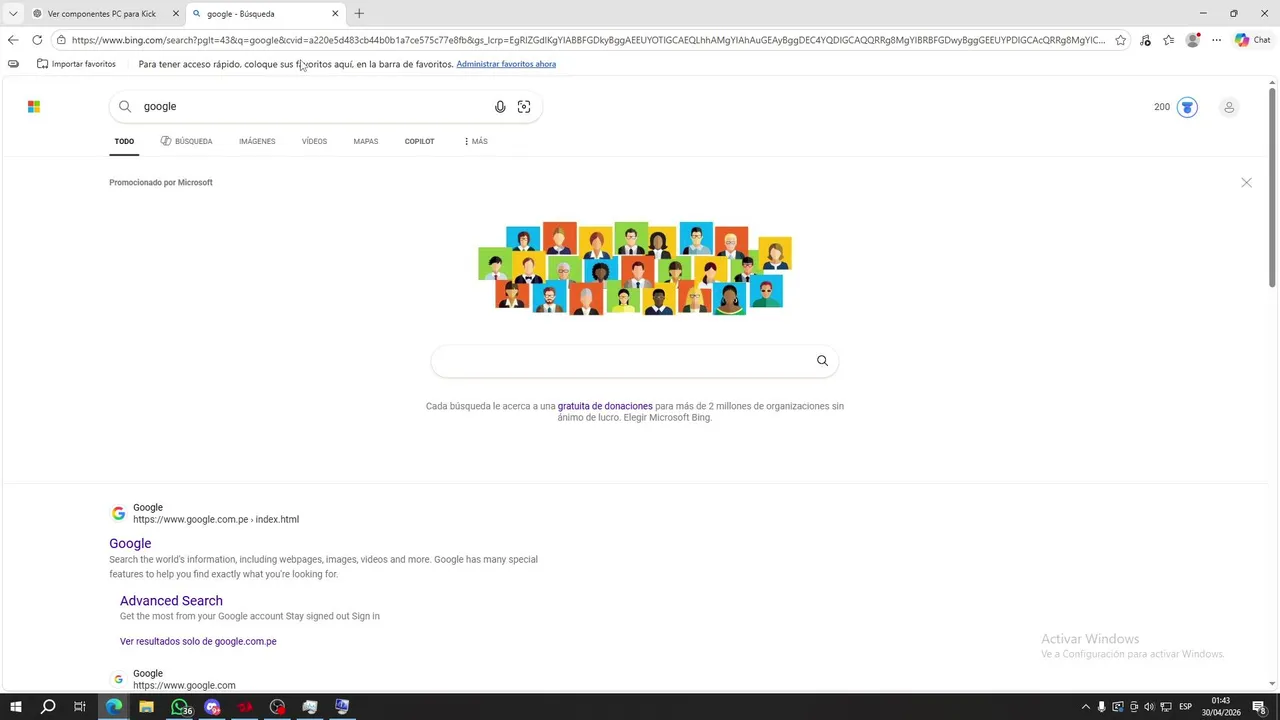Click the 'https://www.google.com' second result URL

pos(184,685)
